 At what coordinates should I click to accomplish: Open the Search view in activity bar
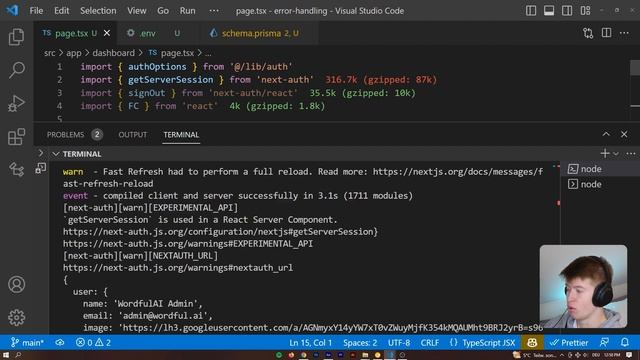(16, 70)
